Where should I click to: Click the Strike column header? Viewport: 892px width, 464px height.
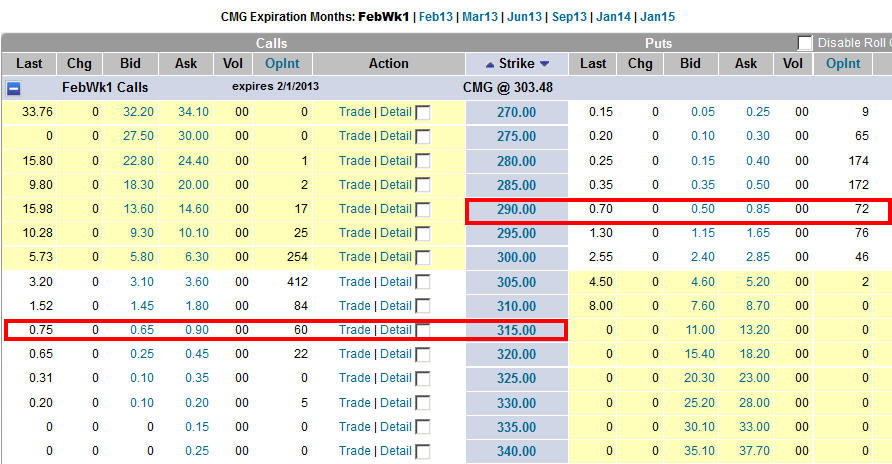[517, 64]
